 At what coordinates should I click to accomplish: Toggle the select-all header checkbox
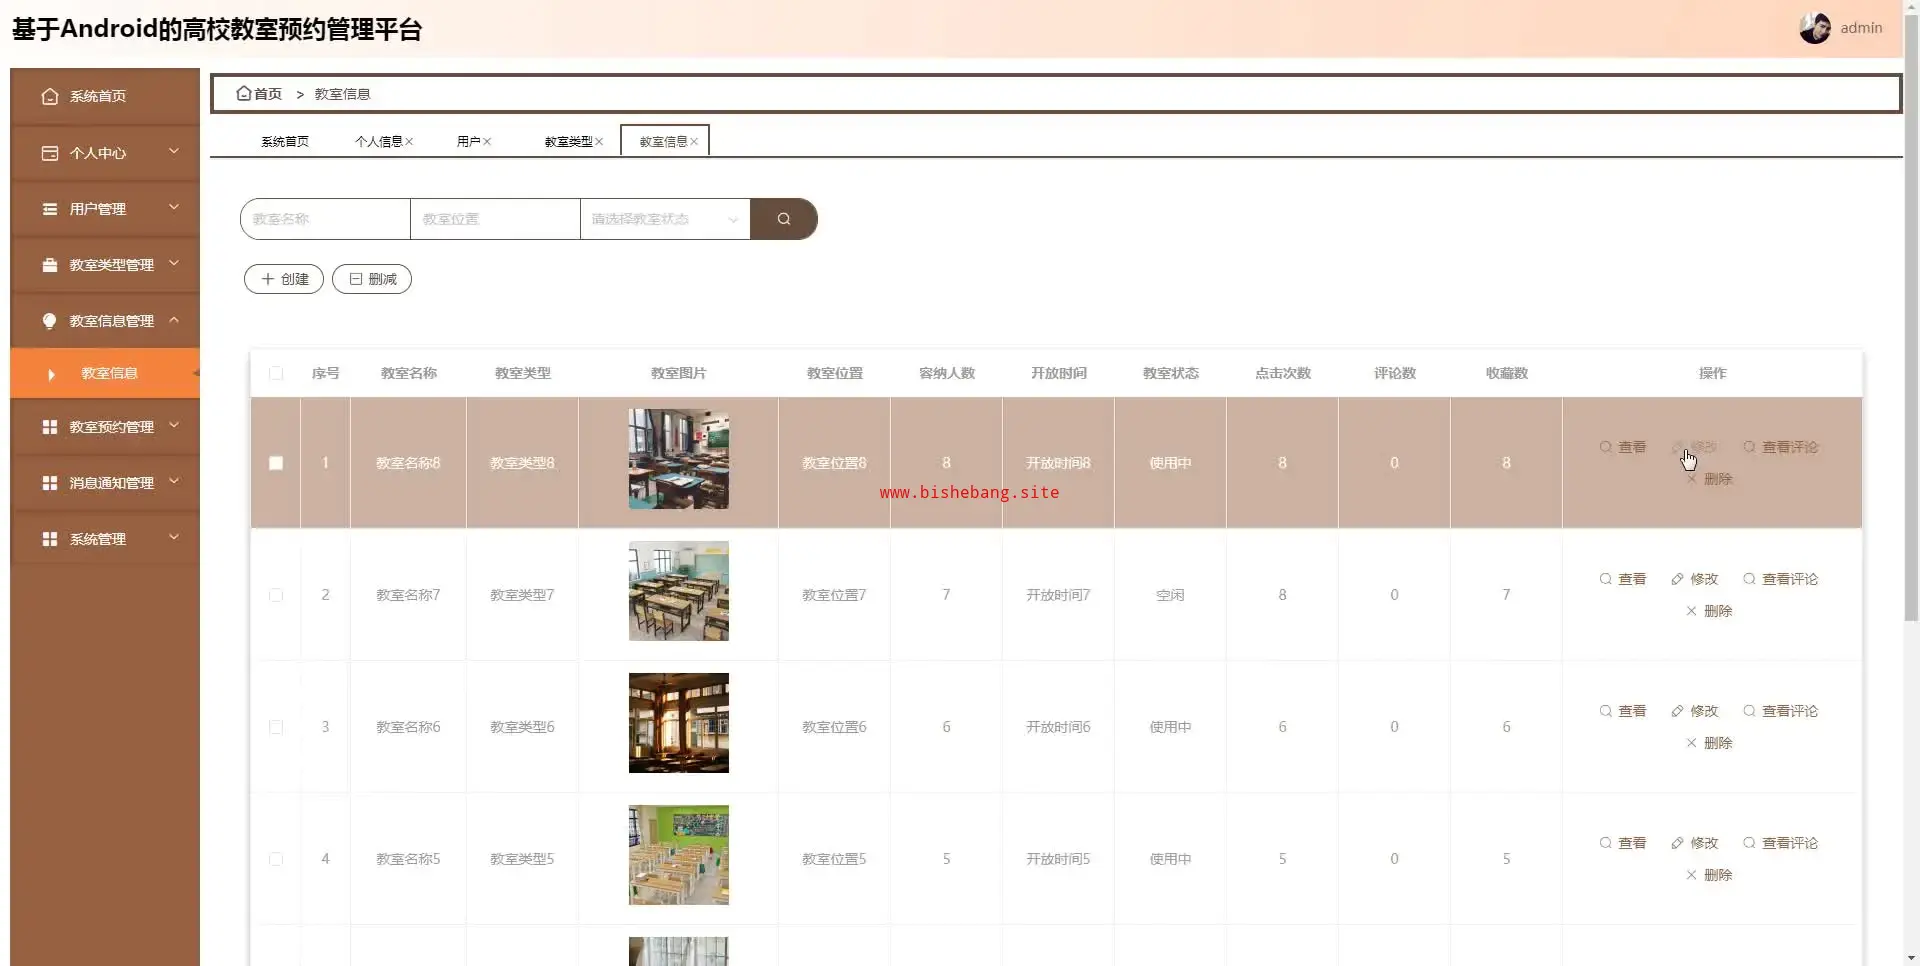tap(276, 373)
